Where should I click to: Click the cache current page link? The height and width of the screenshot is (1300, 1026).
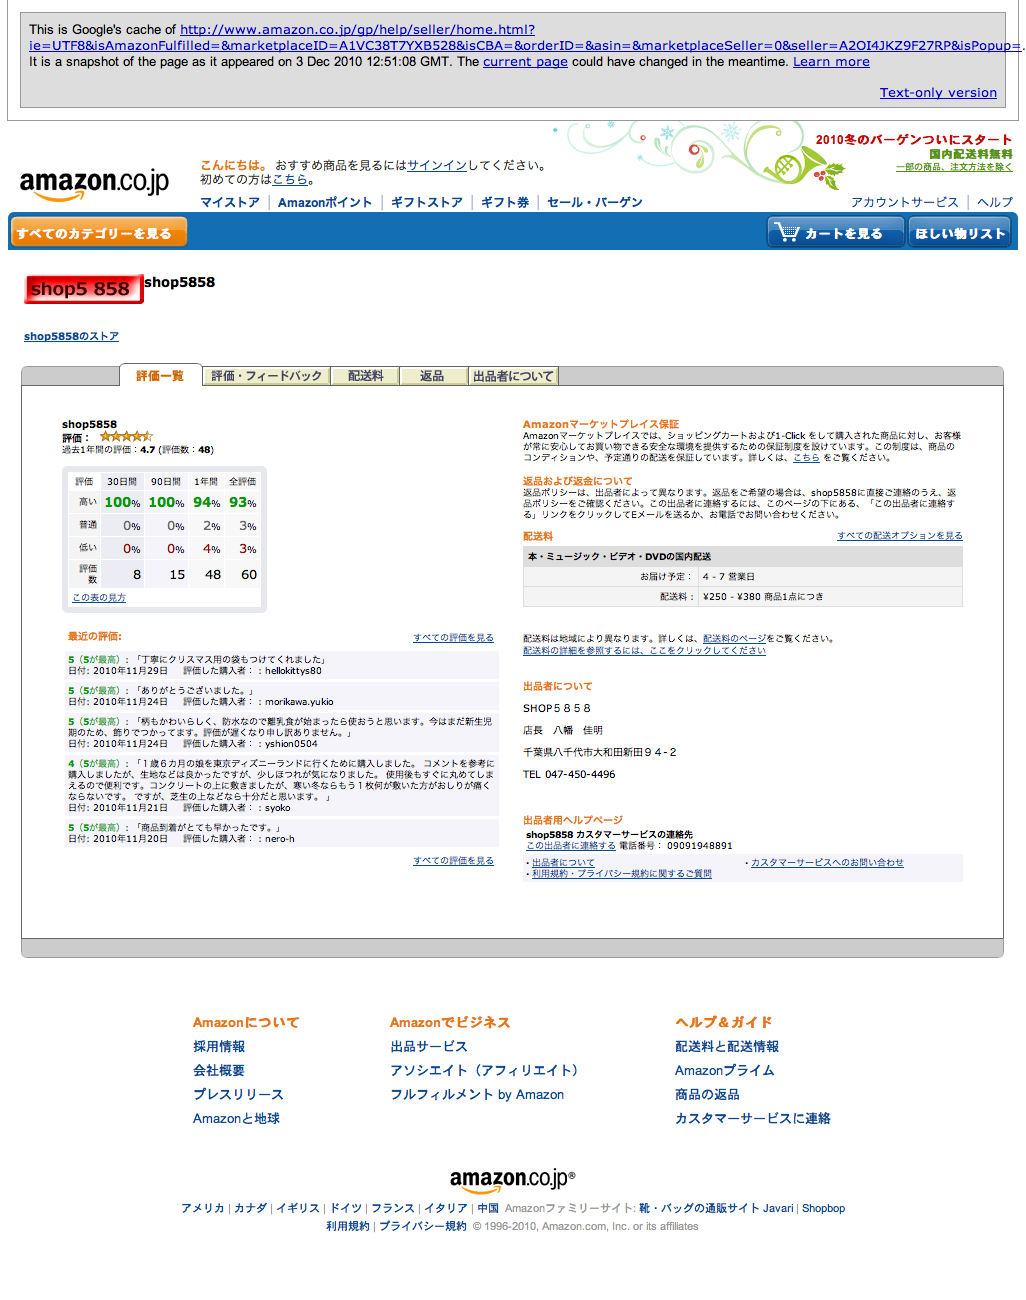(525, 61)
